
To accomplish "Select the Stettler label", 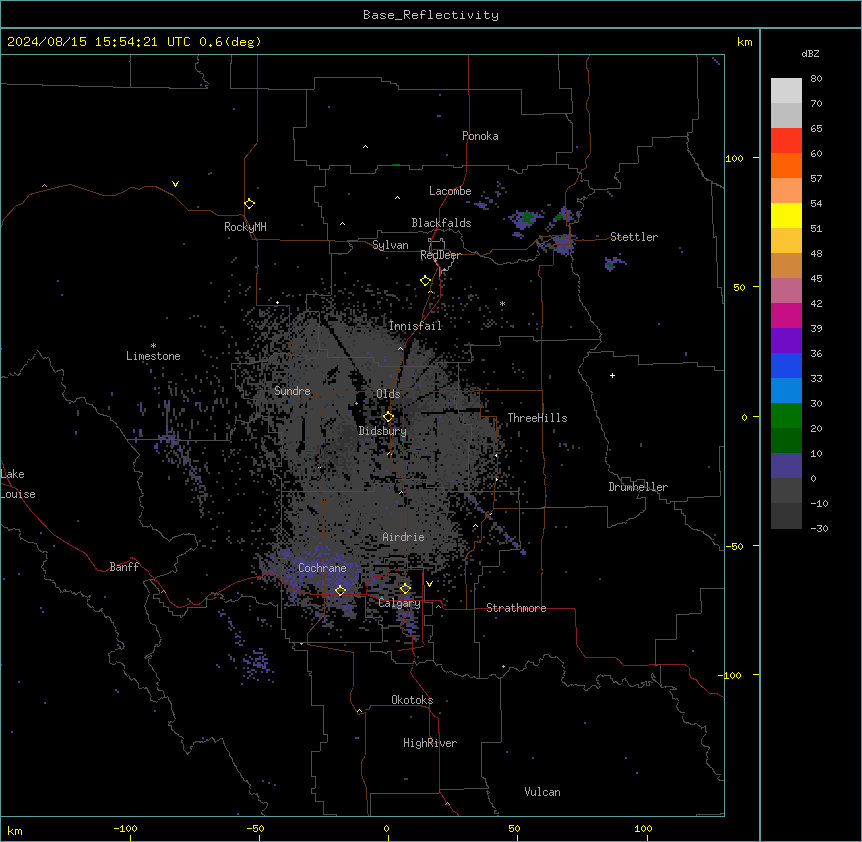I will [634, 237].
